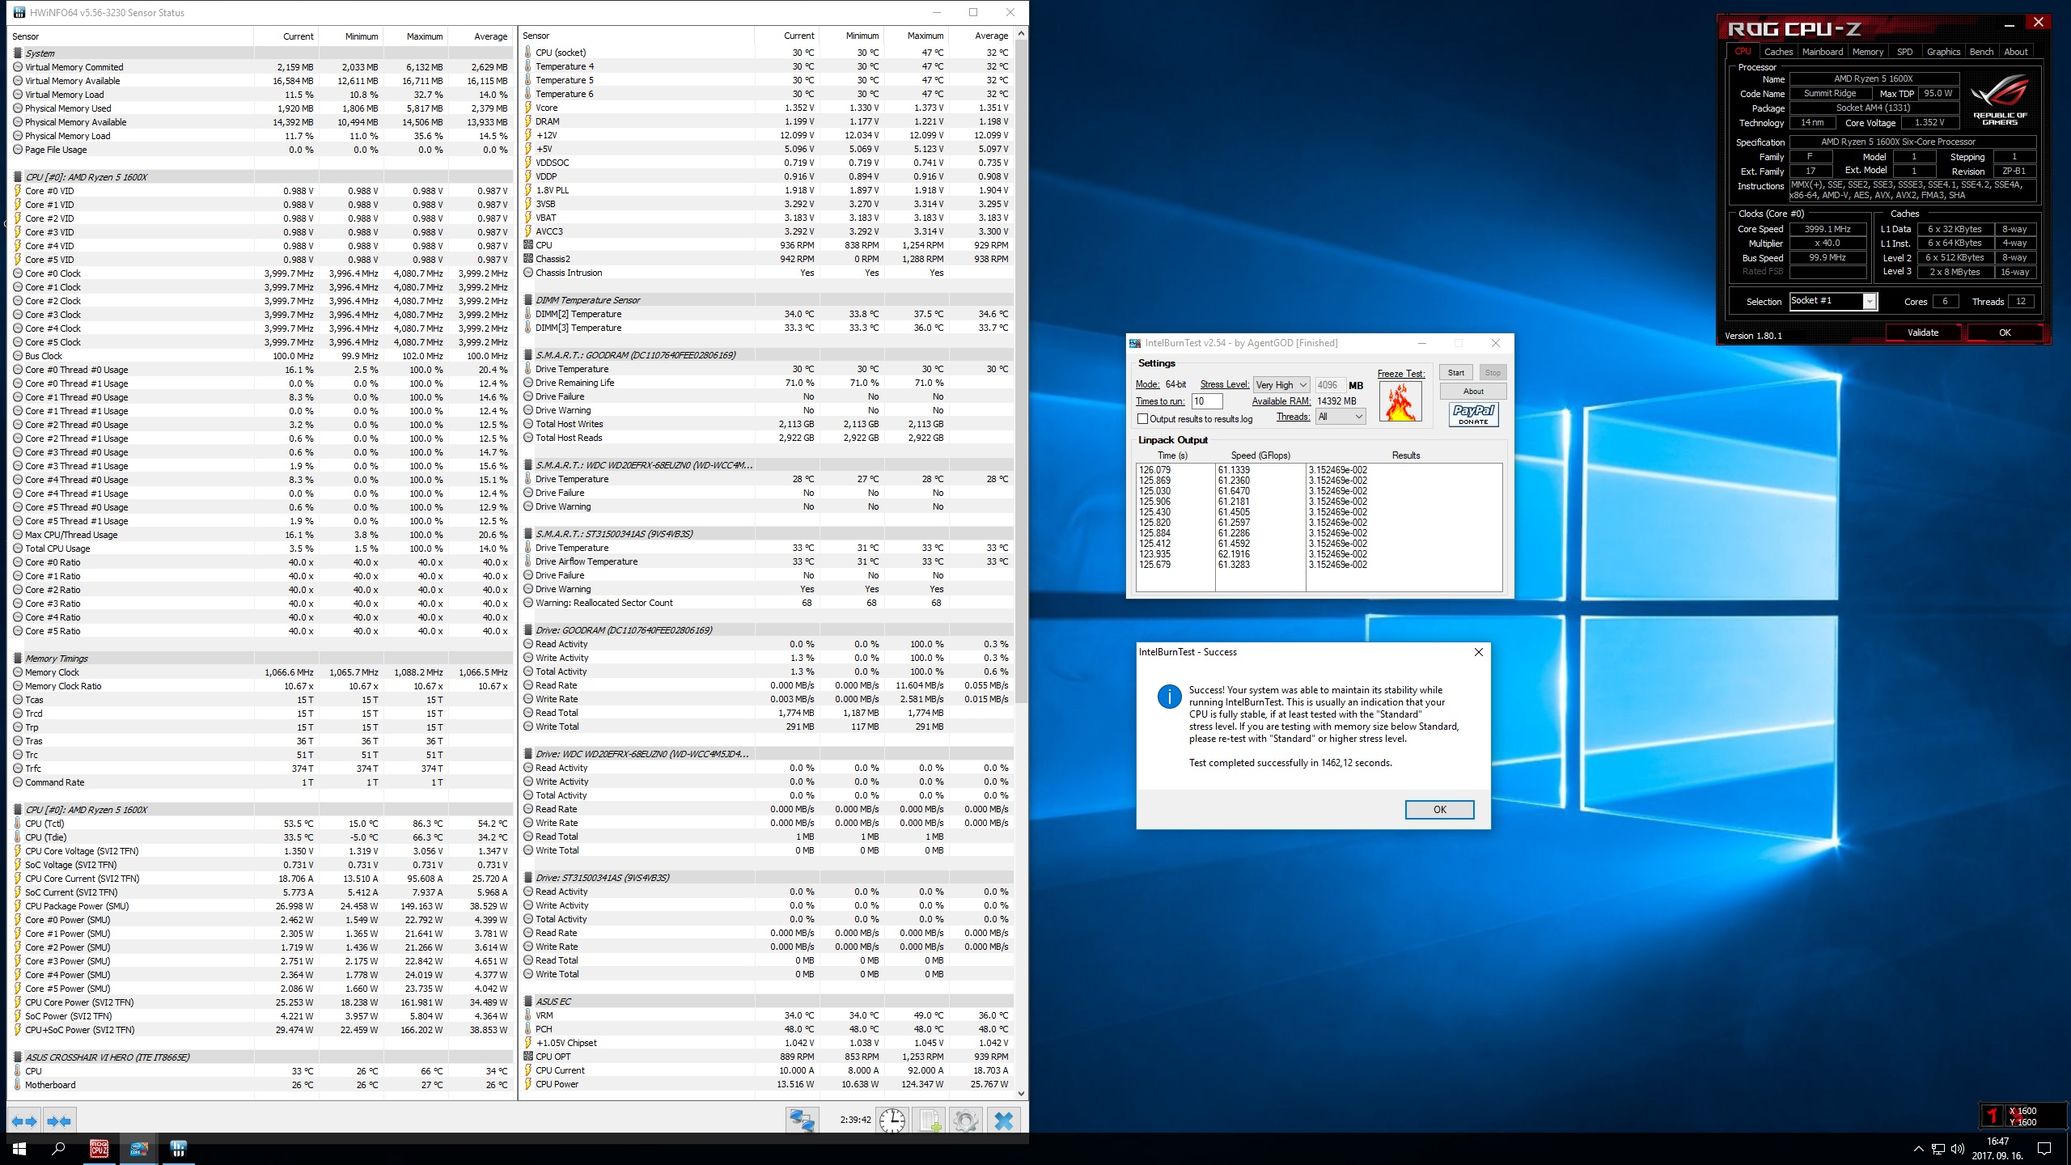Click Freeze Test label in IntelBurnTest
This screenshot has width=2071, height=1165.
tap(1400, 374)
